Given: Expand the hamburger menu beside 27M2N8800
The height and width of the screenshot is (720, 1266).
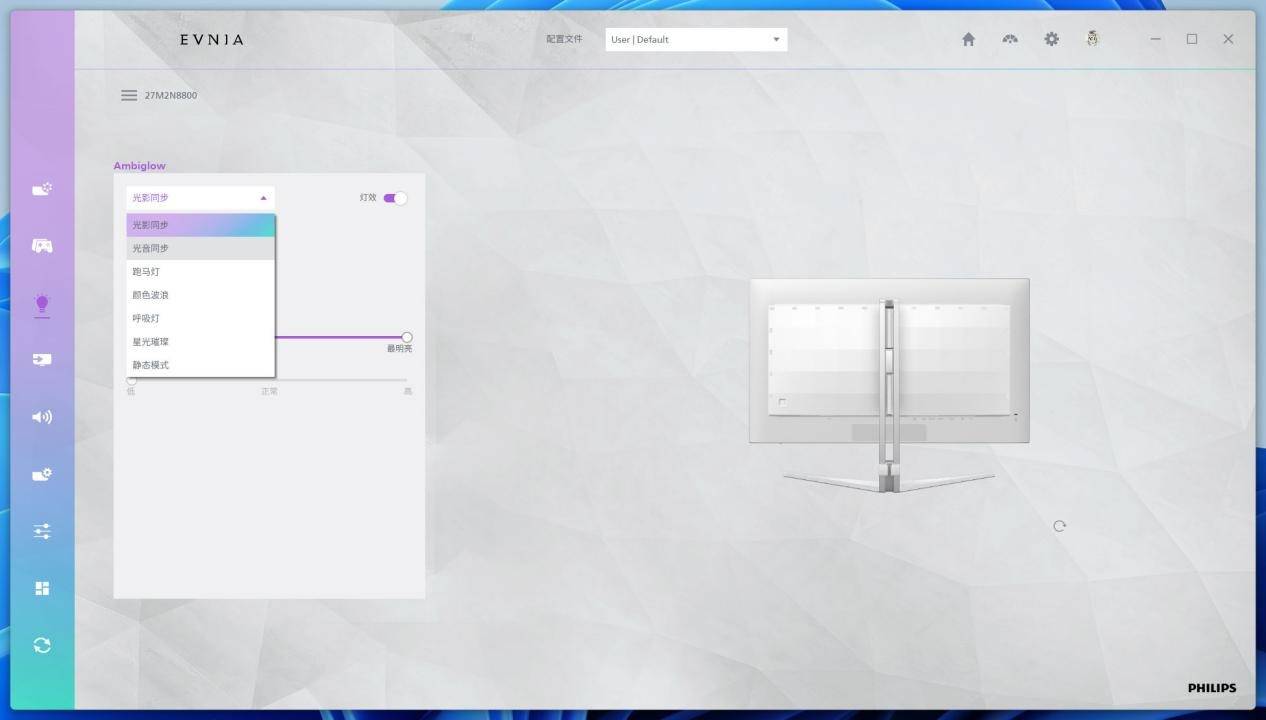Looking at the screenshot, I should pos(129,95).
